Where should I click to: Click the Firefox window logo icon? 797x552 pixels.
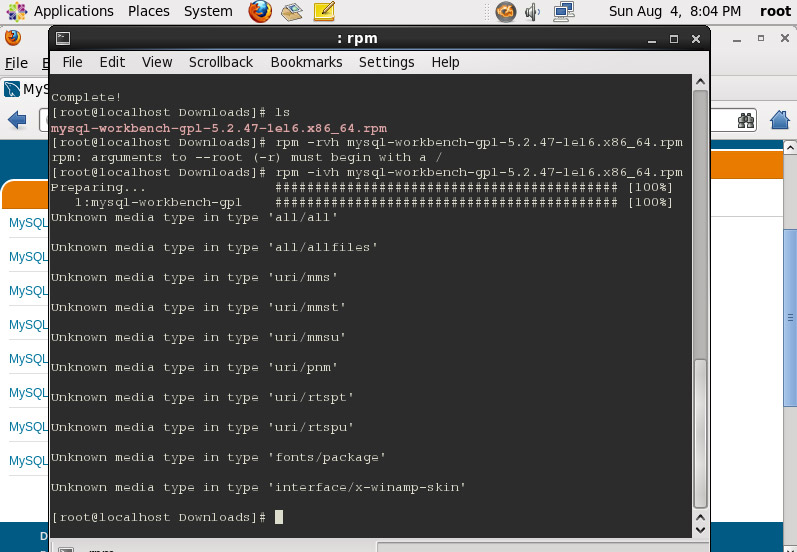tap(13, 38)
